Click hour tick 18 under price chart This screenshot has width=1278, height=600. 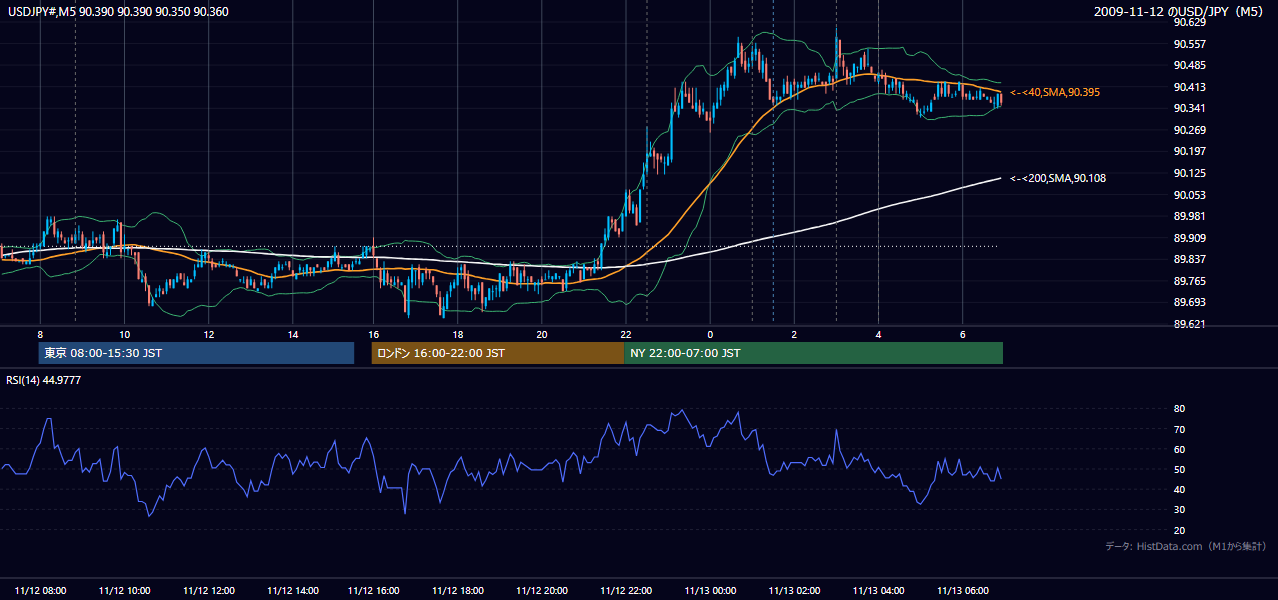[457, 334]
